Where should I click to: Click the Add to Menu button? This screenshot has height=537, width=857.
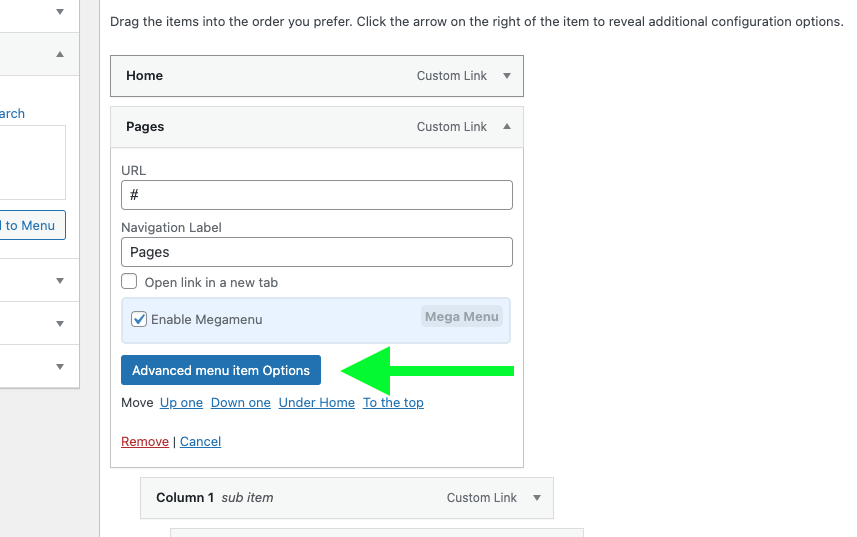tap(32, 225)
